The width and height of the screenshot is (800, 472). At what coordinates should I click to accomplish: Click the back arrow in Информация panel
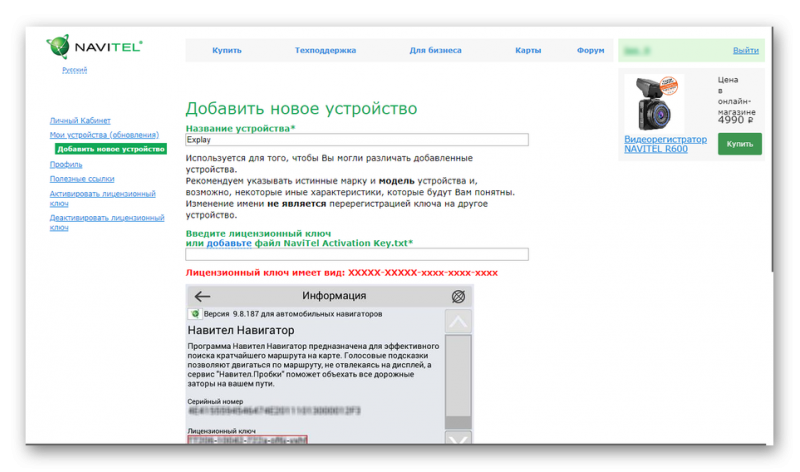tap(203, 296)
